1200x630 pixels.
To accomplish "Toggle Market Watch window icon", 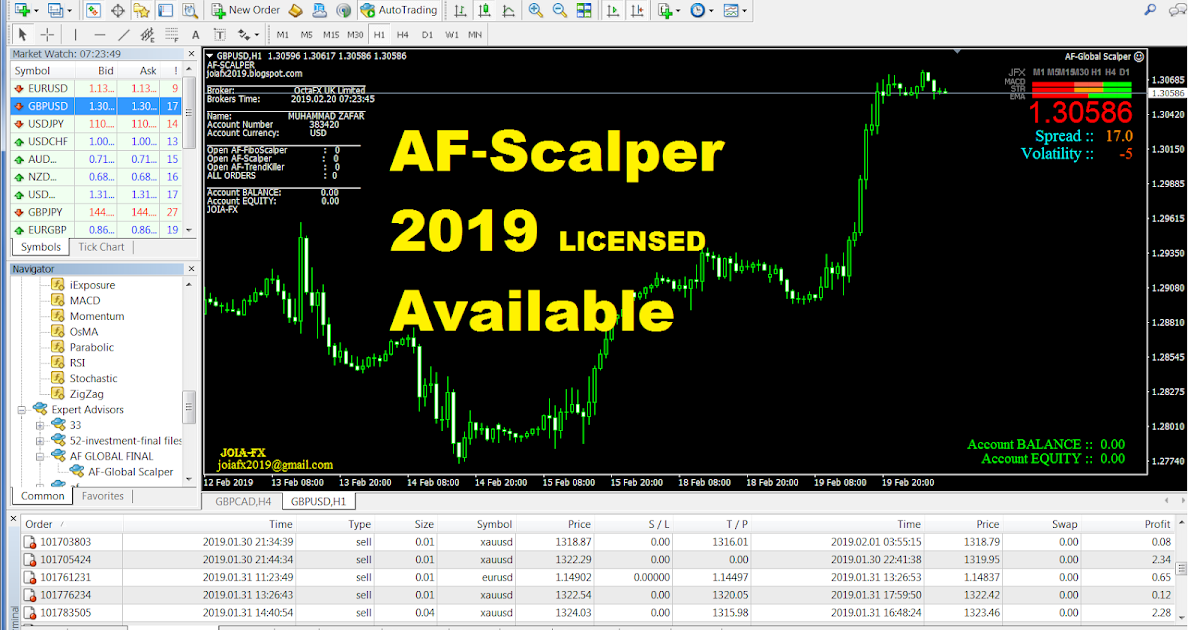I will point(93,10).
